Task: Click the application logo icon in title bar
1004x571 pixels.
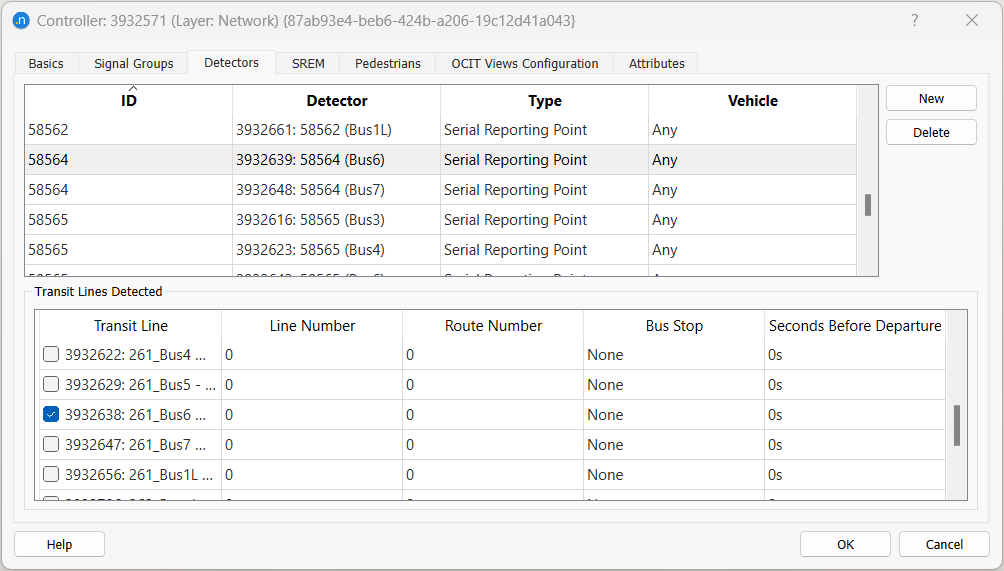Action: (21, 21)
